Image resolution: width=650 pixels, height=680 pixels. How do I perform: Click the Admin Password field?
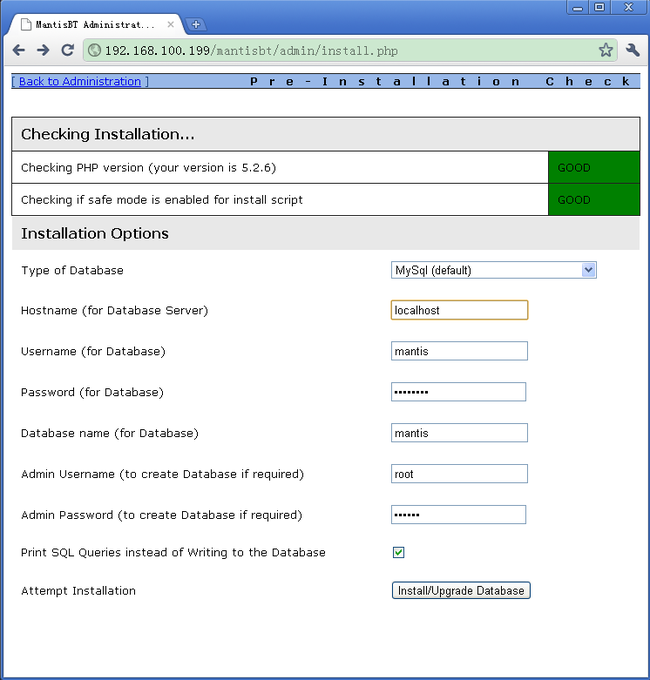click(458, 514)
